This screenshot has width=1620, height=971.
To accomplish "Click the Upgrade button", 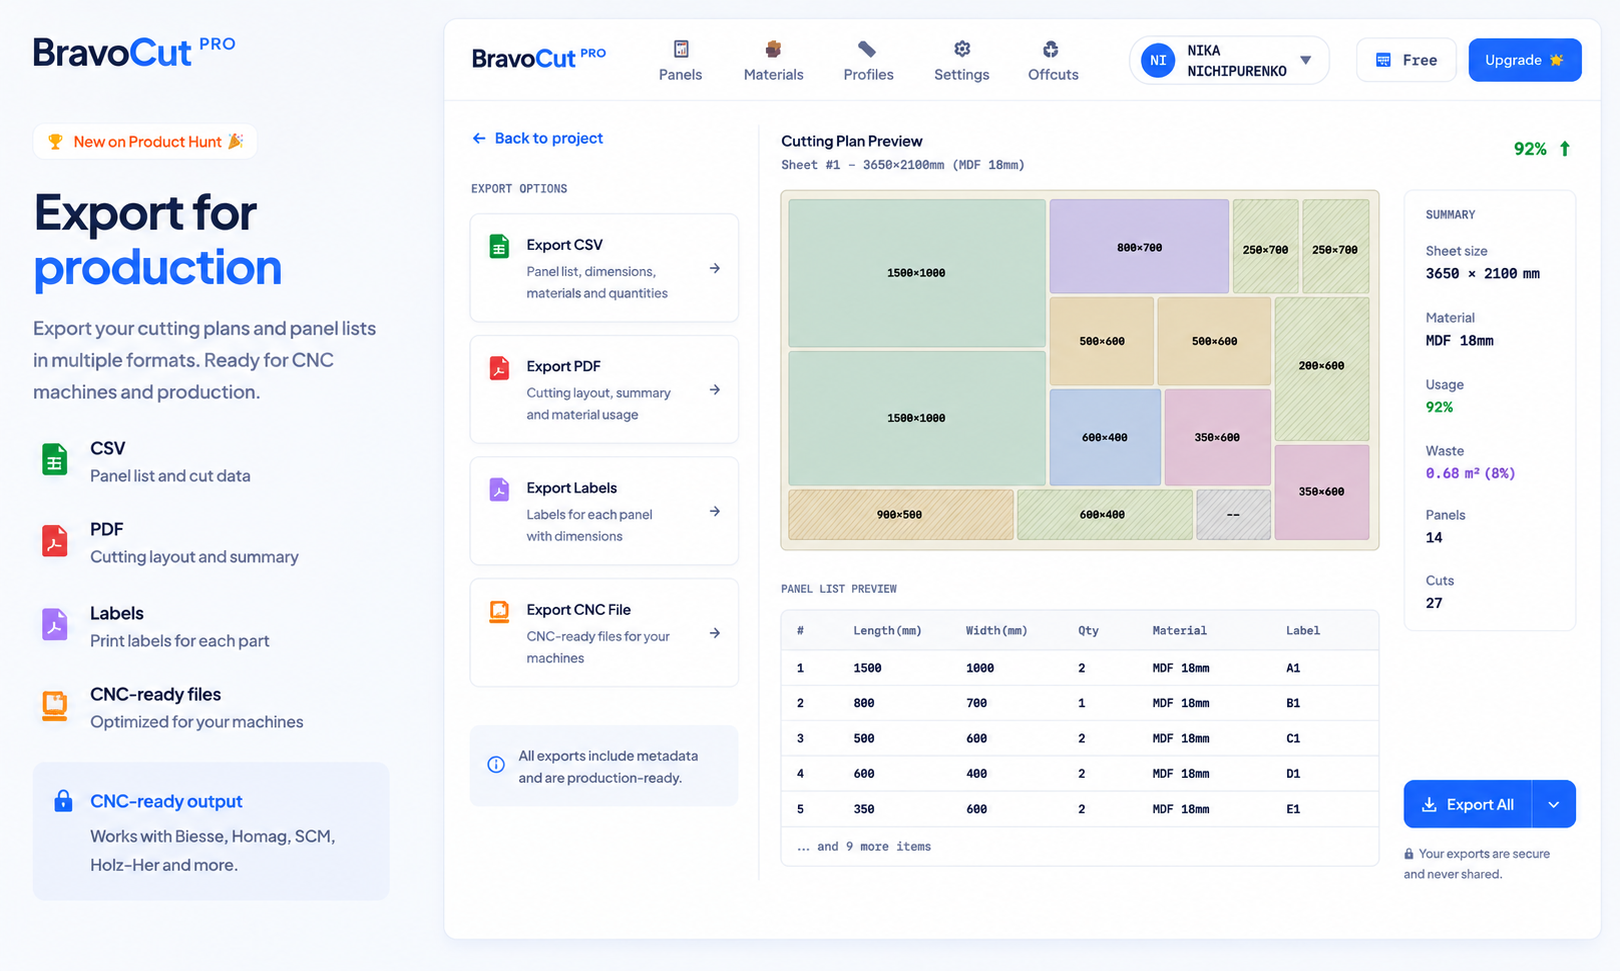I will [x=1524, y=60].
